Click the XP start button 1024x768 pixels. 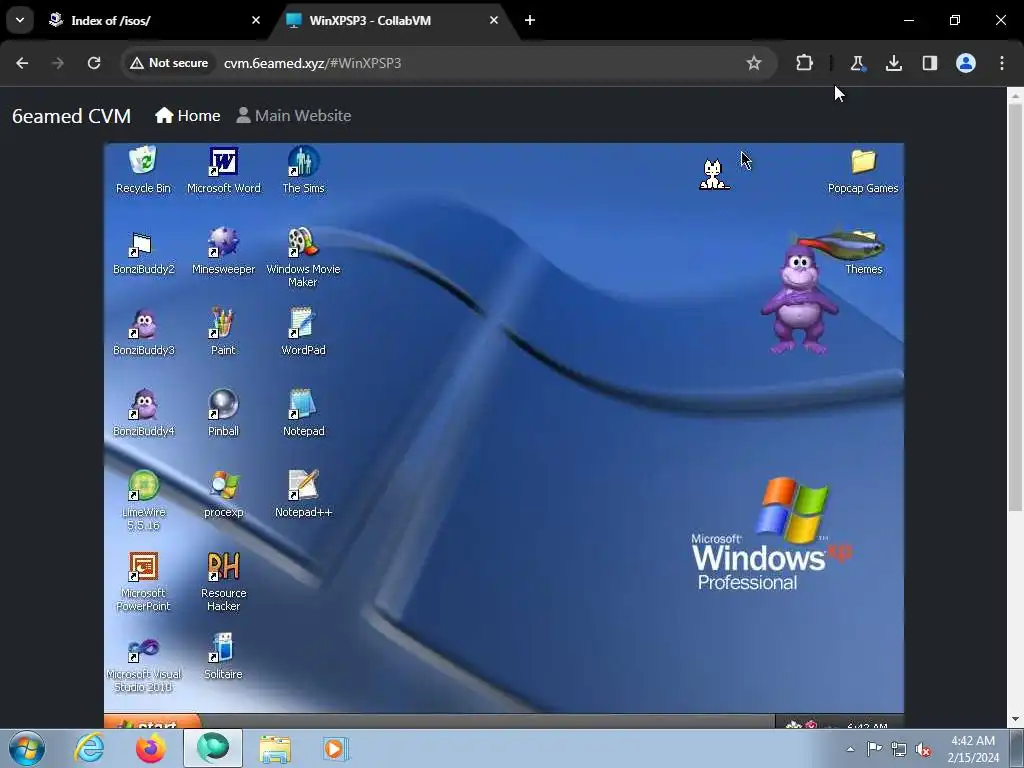(x=152, y=722)
